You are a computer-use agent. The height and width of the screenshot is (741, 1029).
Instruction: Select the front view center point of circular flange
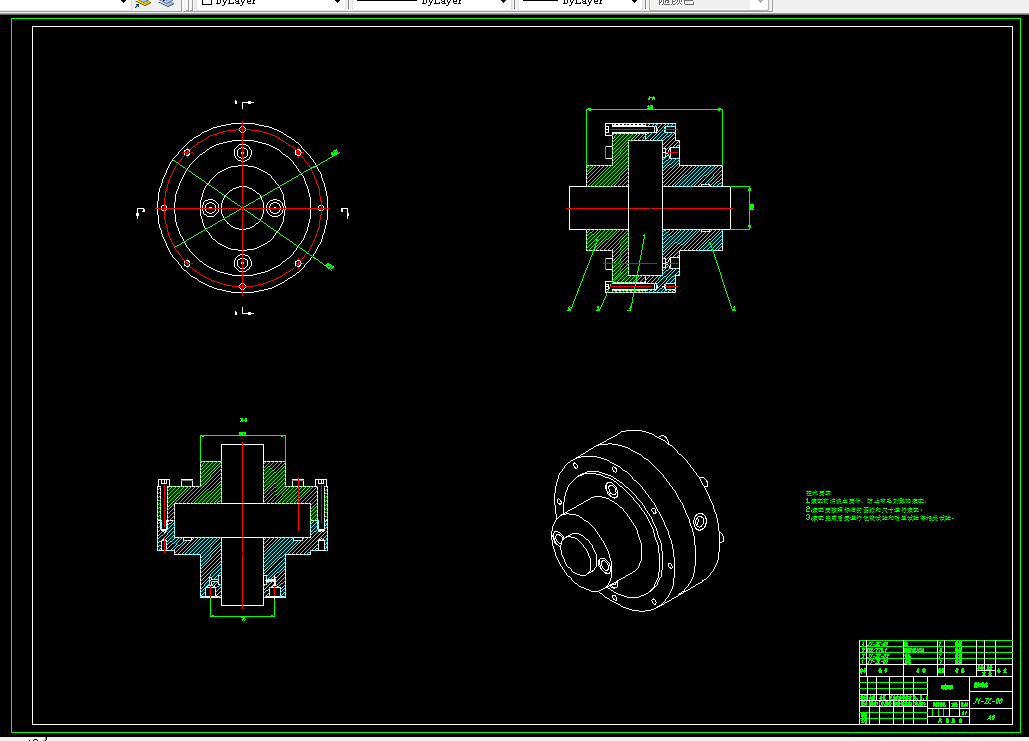coord(243,208)
